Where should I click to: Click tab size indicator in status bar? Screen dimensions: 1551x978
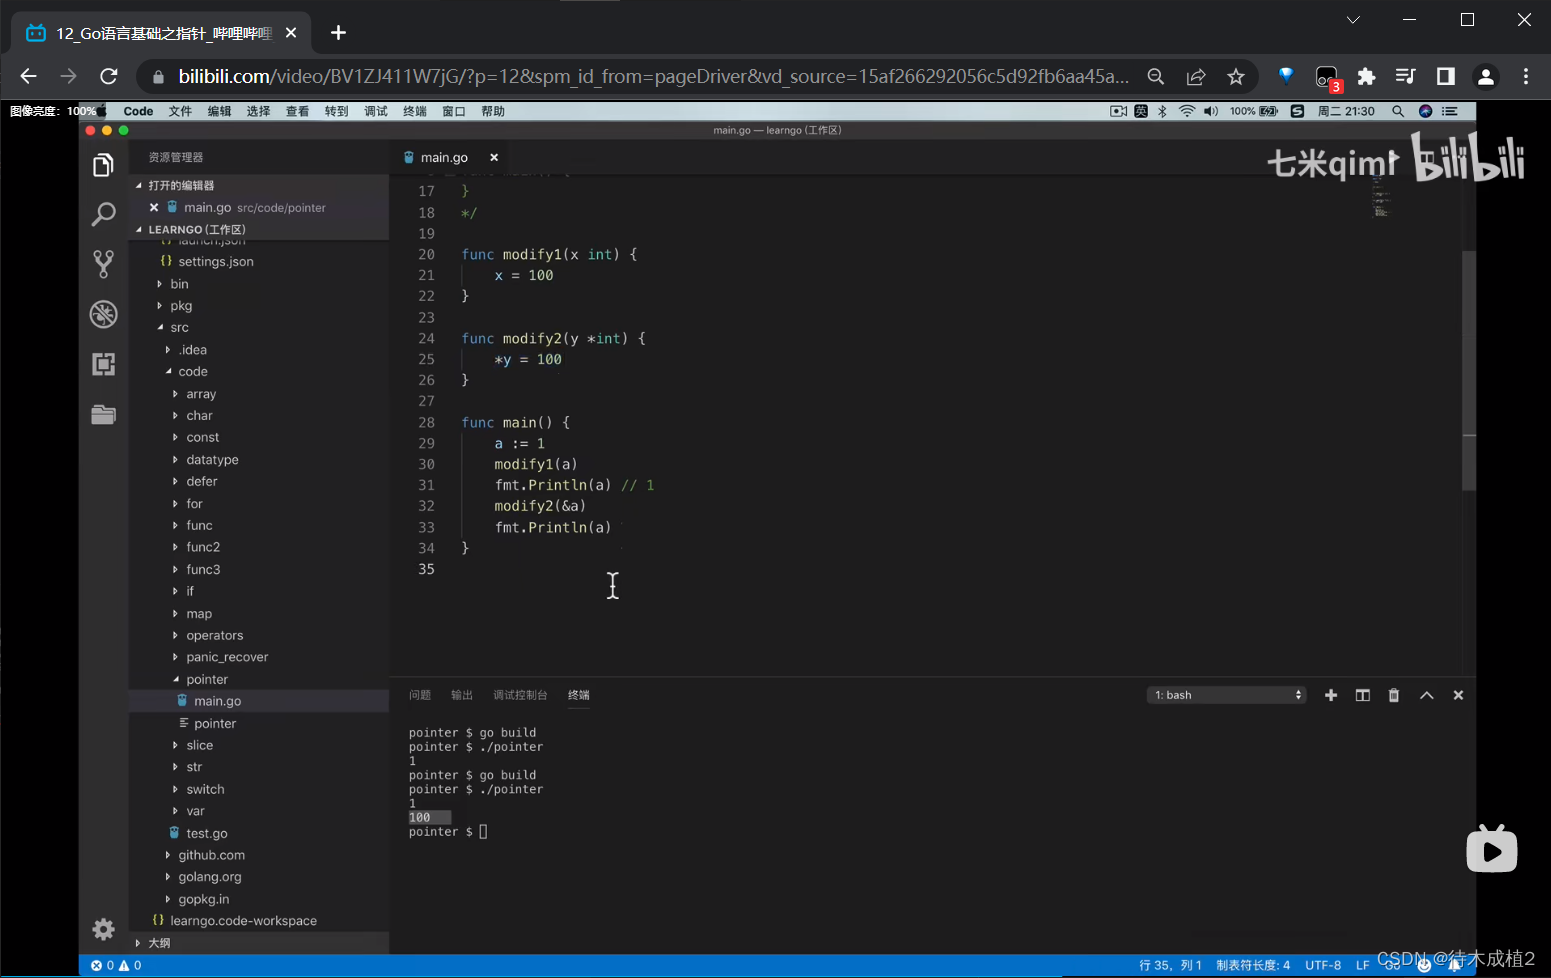[x=1253, y=965]
